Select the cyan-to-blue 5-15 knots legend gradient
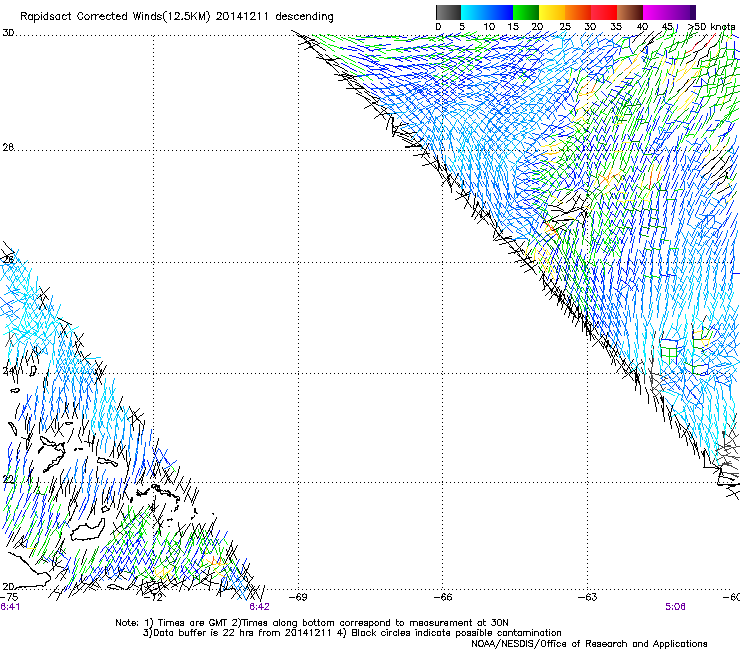740x650 pixels. (x=487, y=12)
